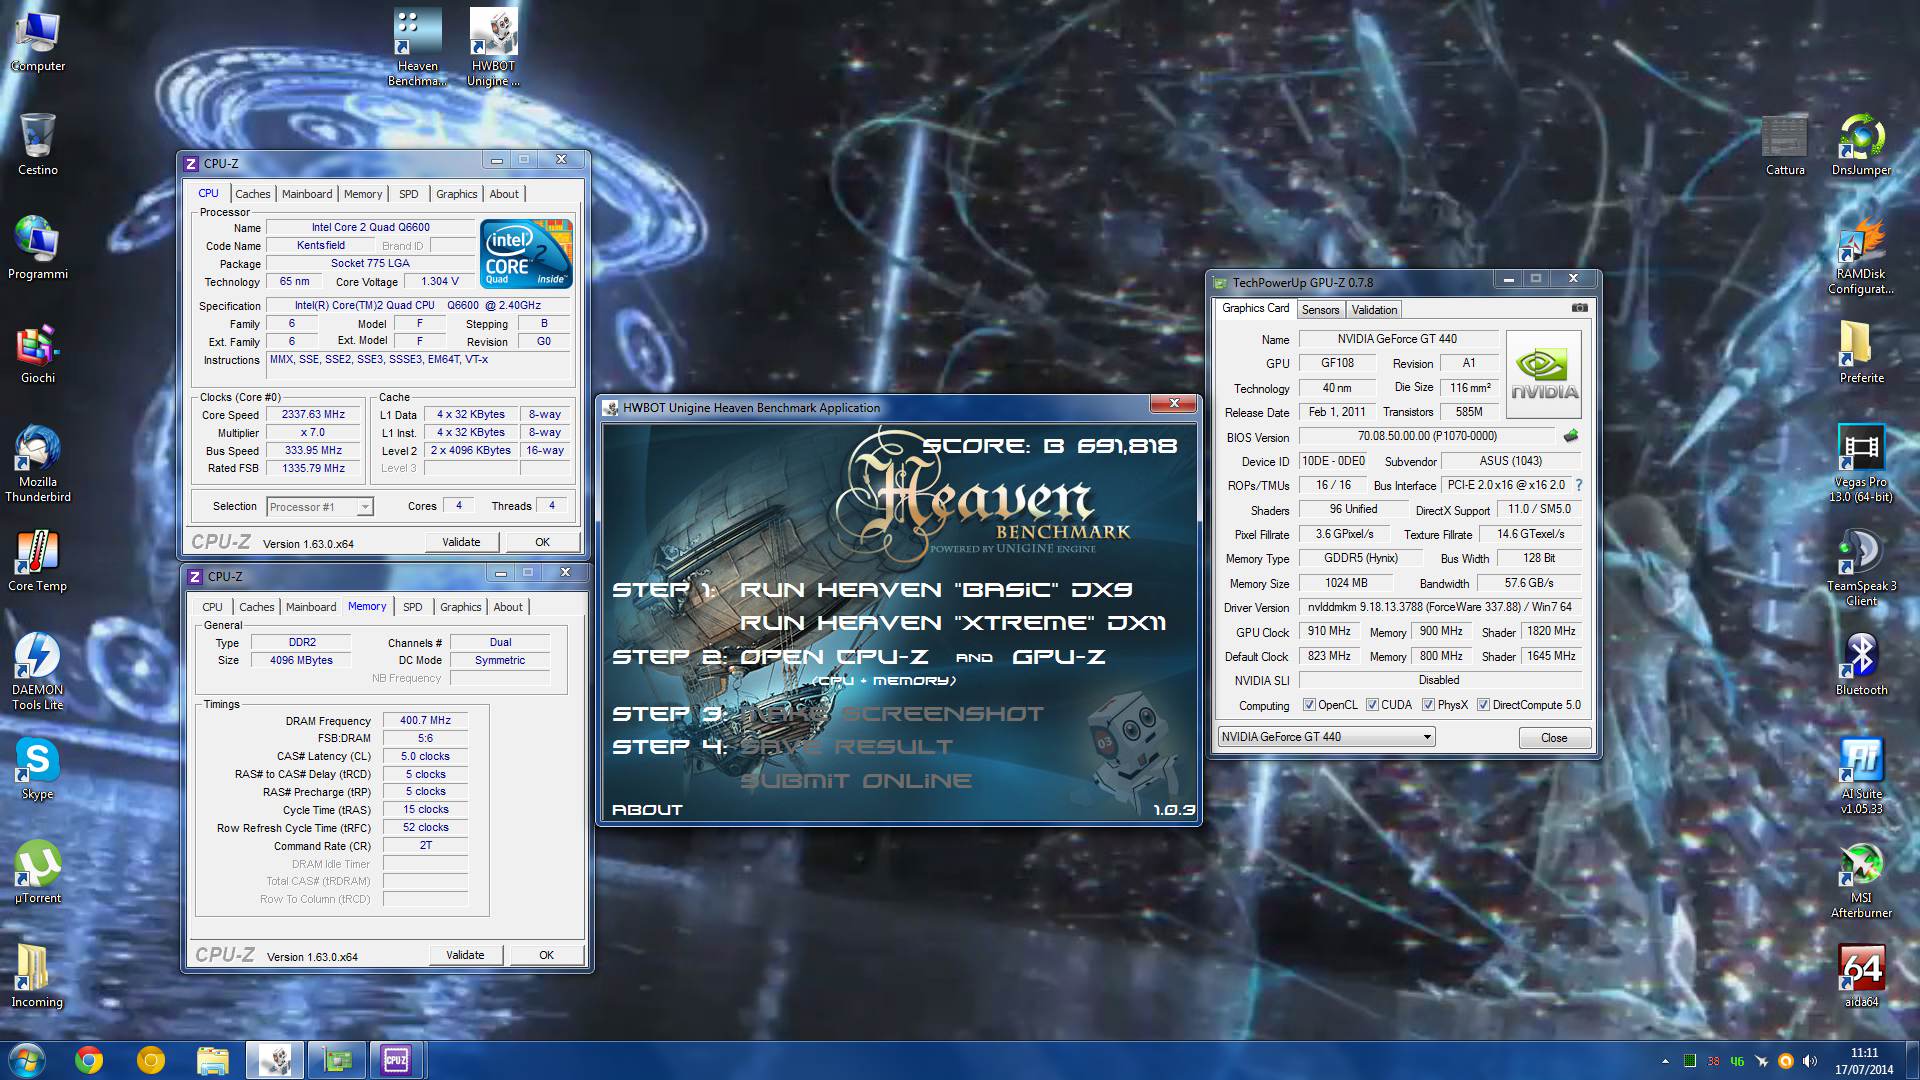
Task: Open the Giochi desktop icon
Action: tap(37, 352)
